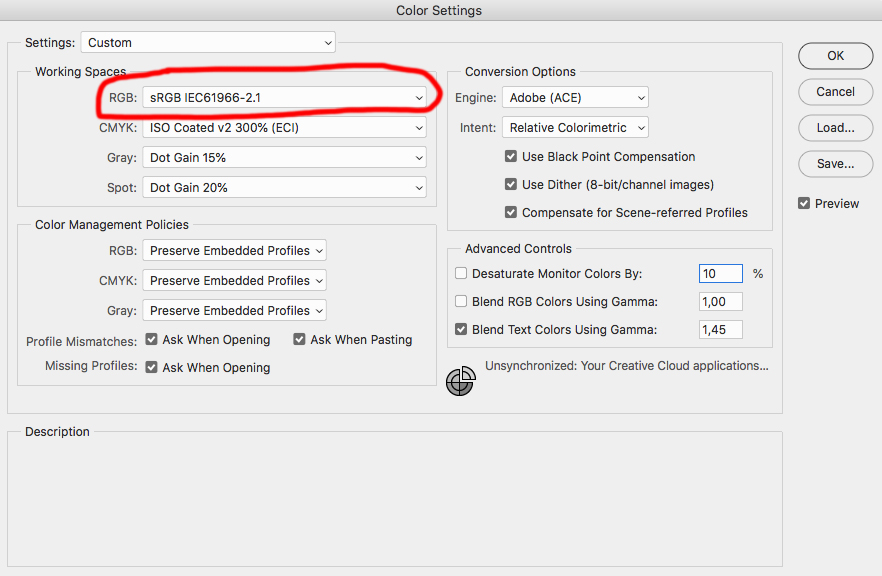Disable Compensate for Scene-referred Profiles
882x576 pixels.
(x=511, y=213)
